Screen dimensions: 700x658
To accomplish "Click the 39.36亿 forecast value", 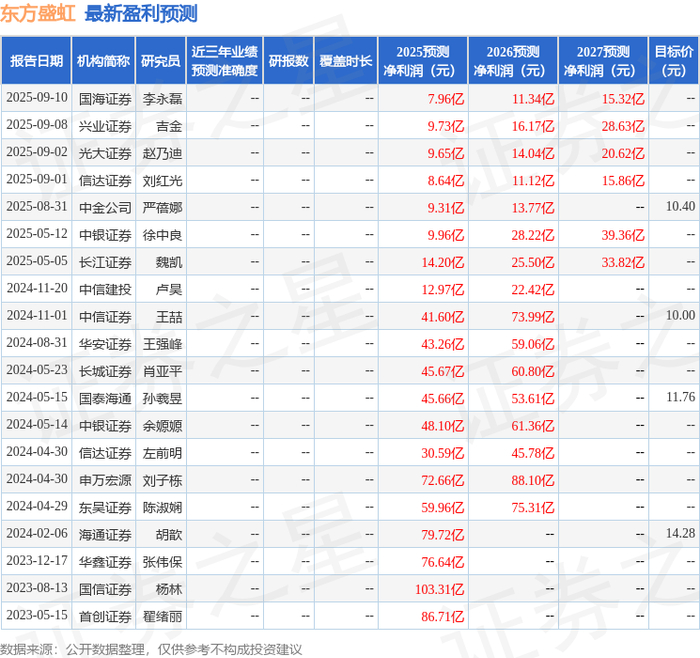I will [623, 235].
